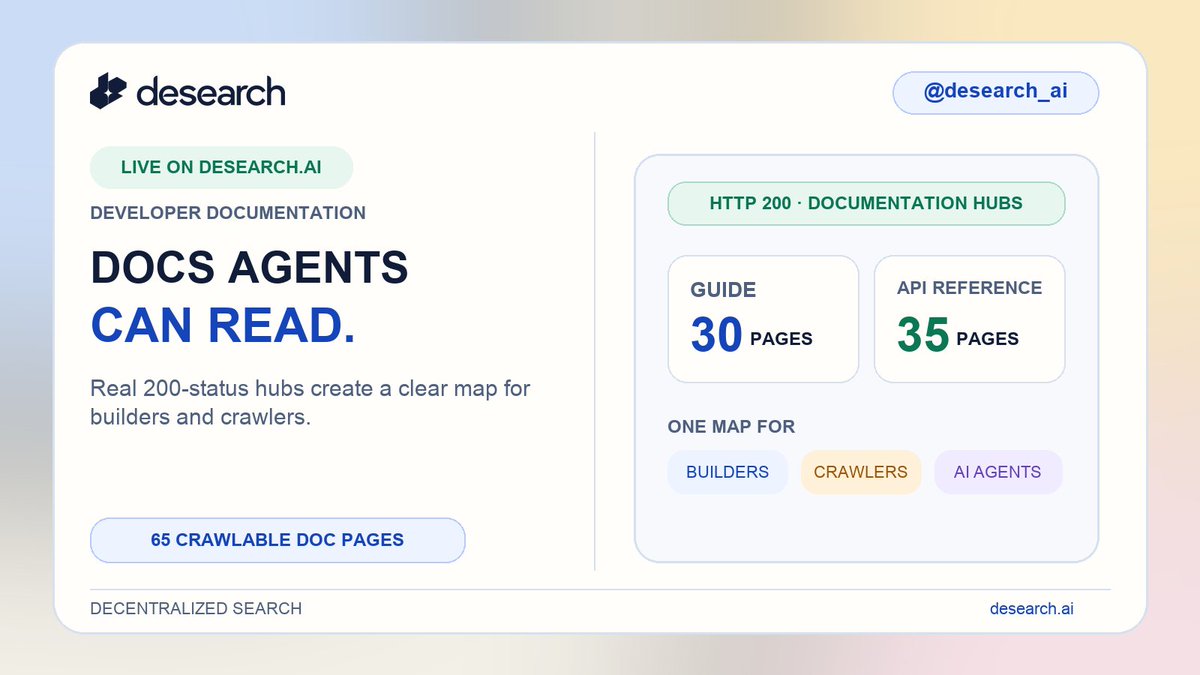Click the DECENTRALIZED SEARCH footer text
1200x675 pixels.
tap(196, 608)
